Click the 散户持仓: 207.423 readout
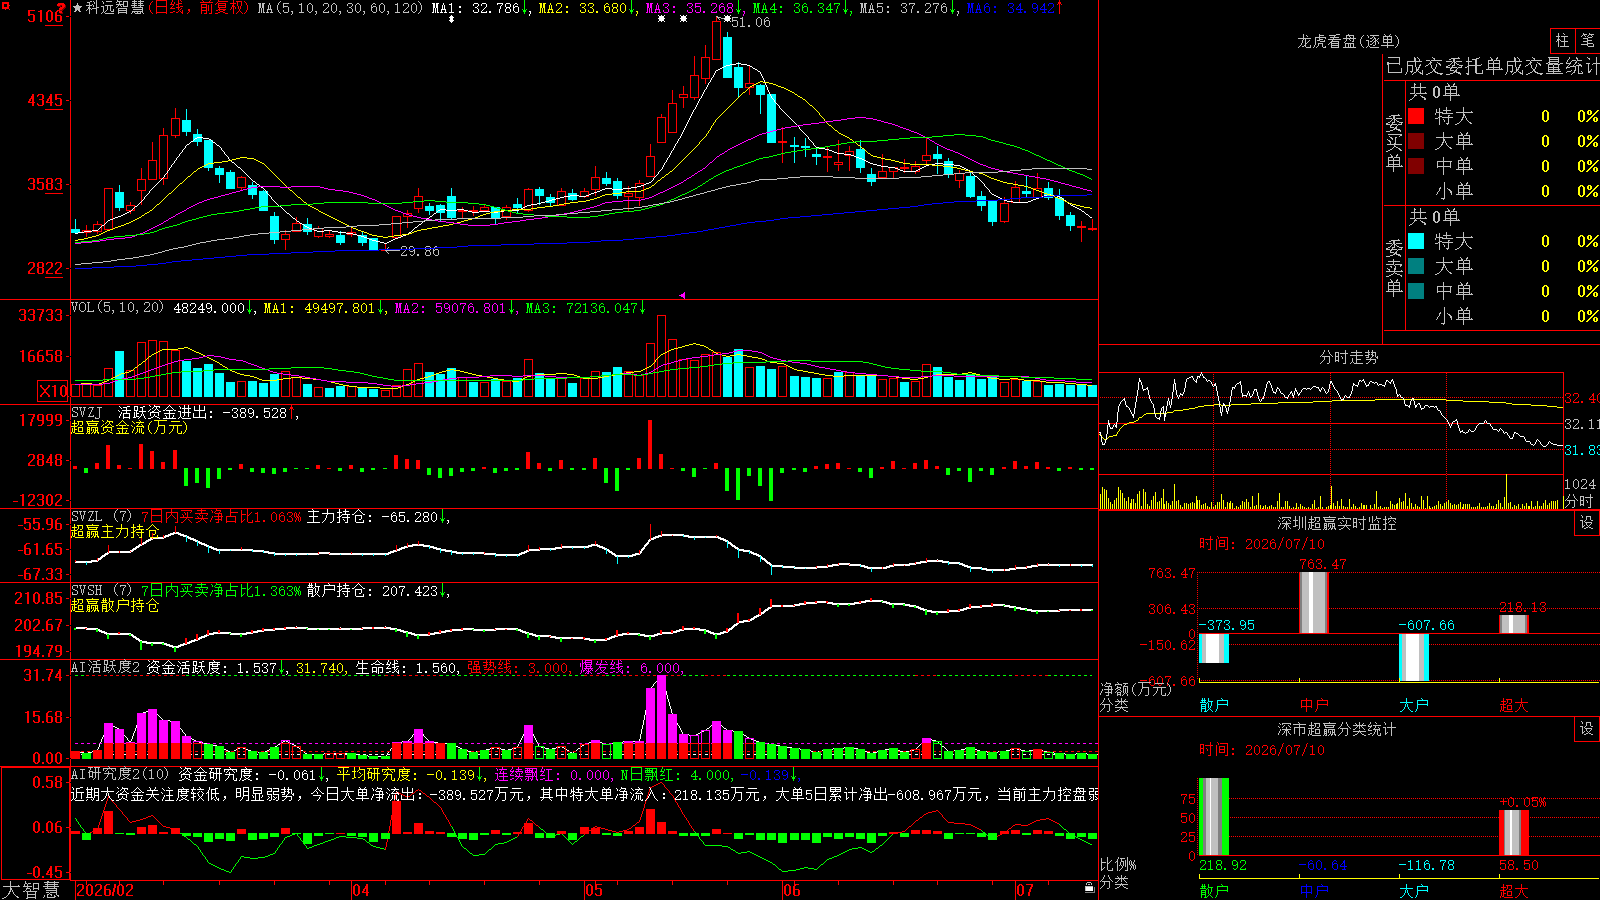 (x=378, y=591)
